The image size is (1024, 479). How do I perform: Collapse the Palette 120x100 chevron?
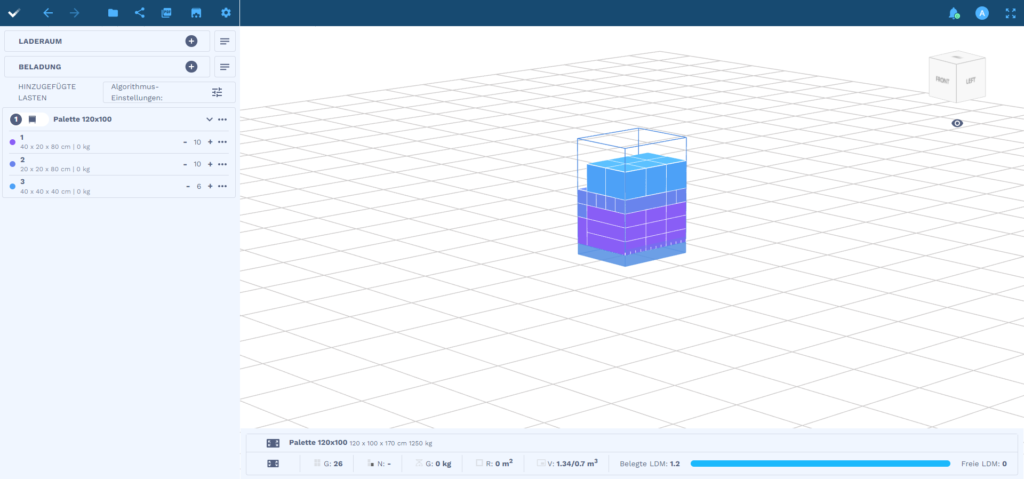pyautogui.click(x=209, y=120)
